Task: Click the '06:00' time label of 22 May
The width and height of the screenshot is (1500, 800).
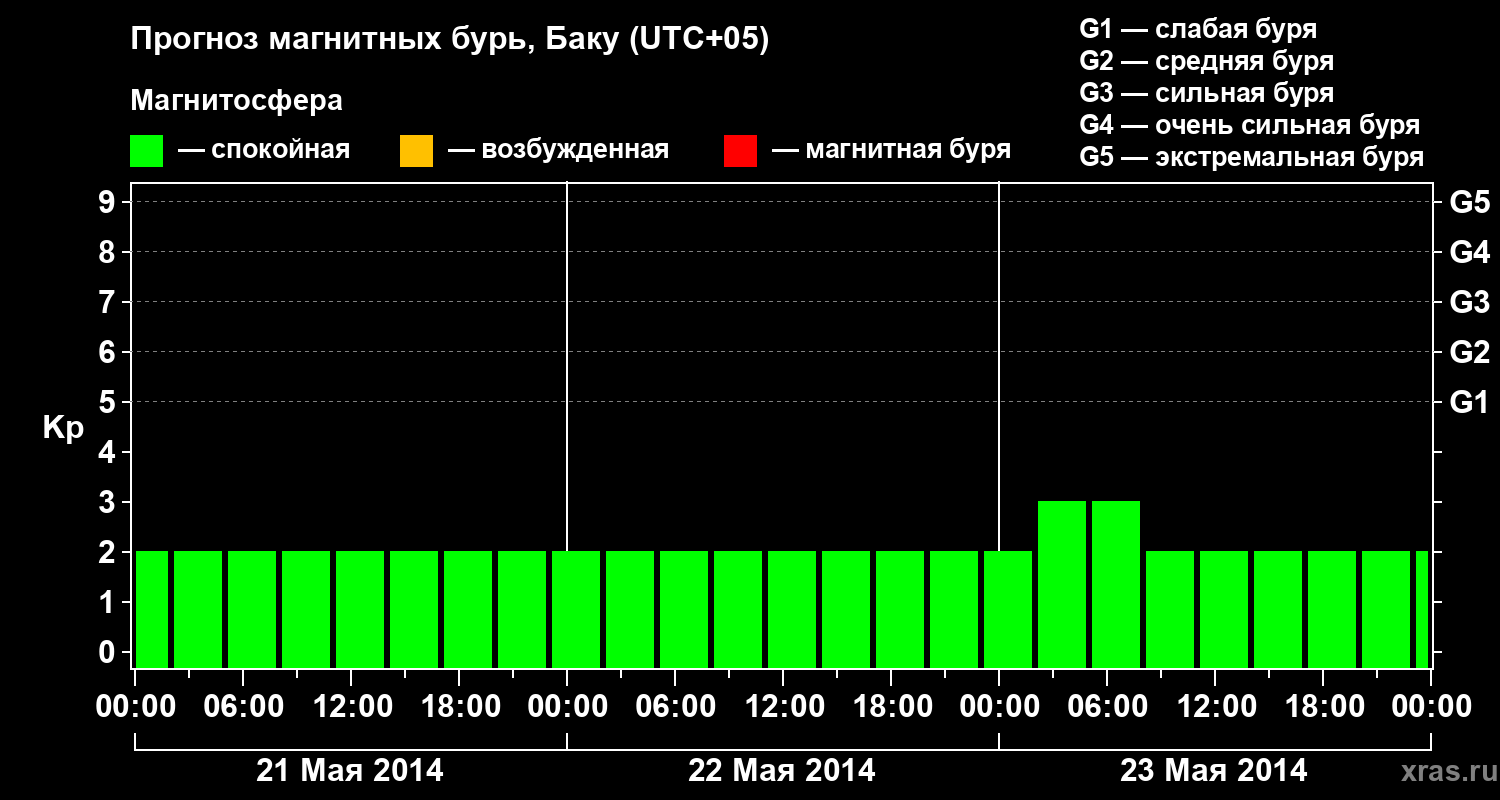Action: 676,707
